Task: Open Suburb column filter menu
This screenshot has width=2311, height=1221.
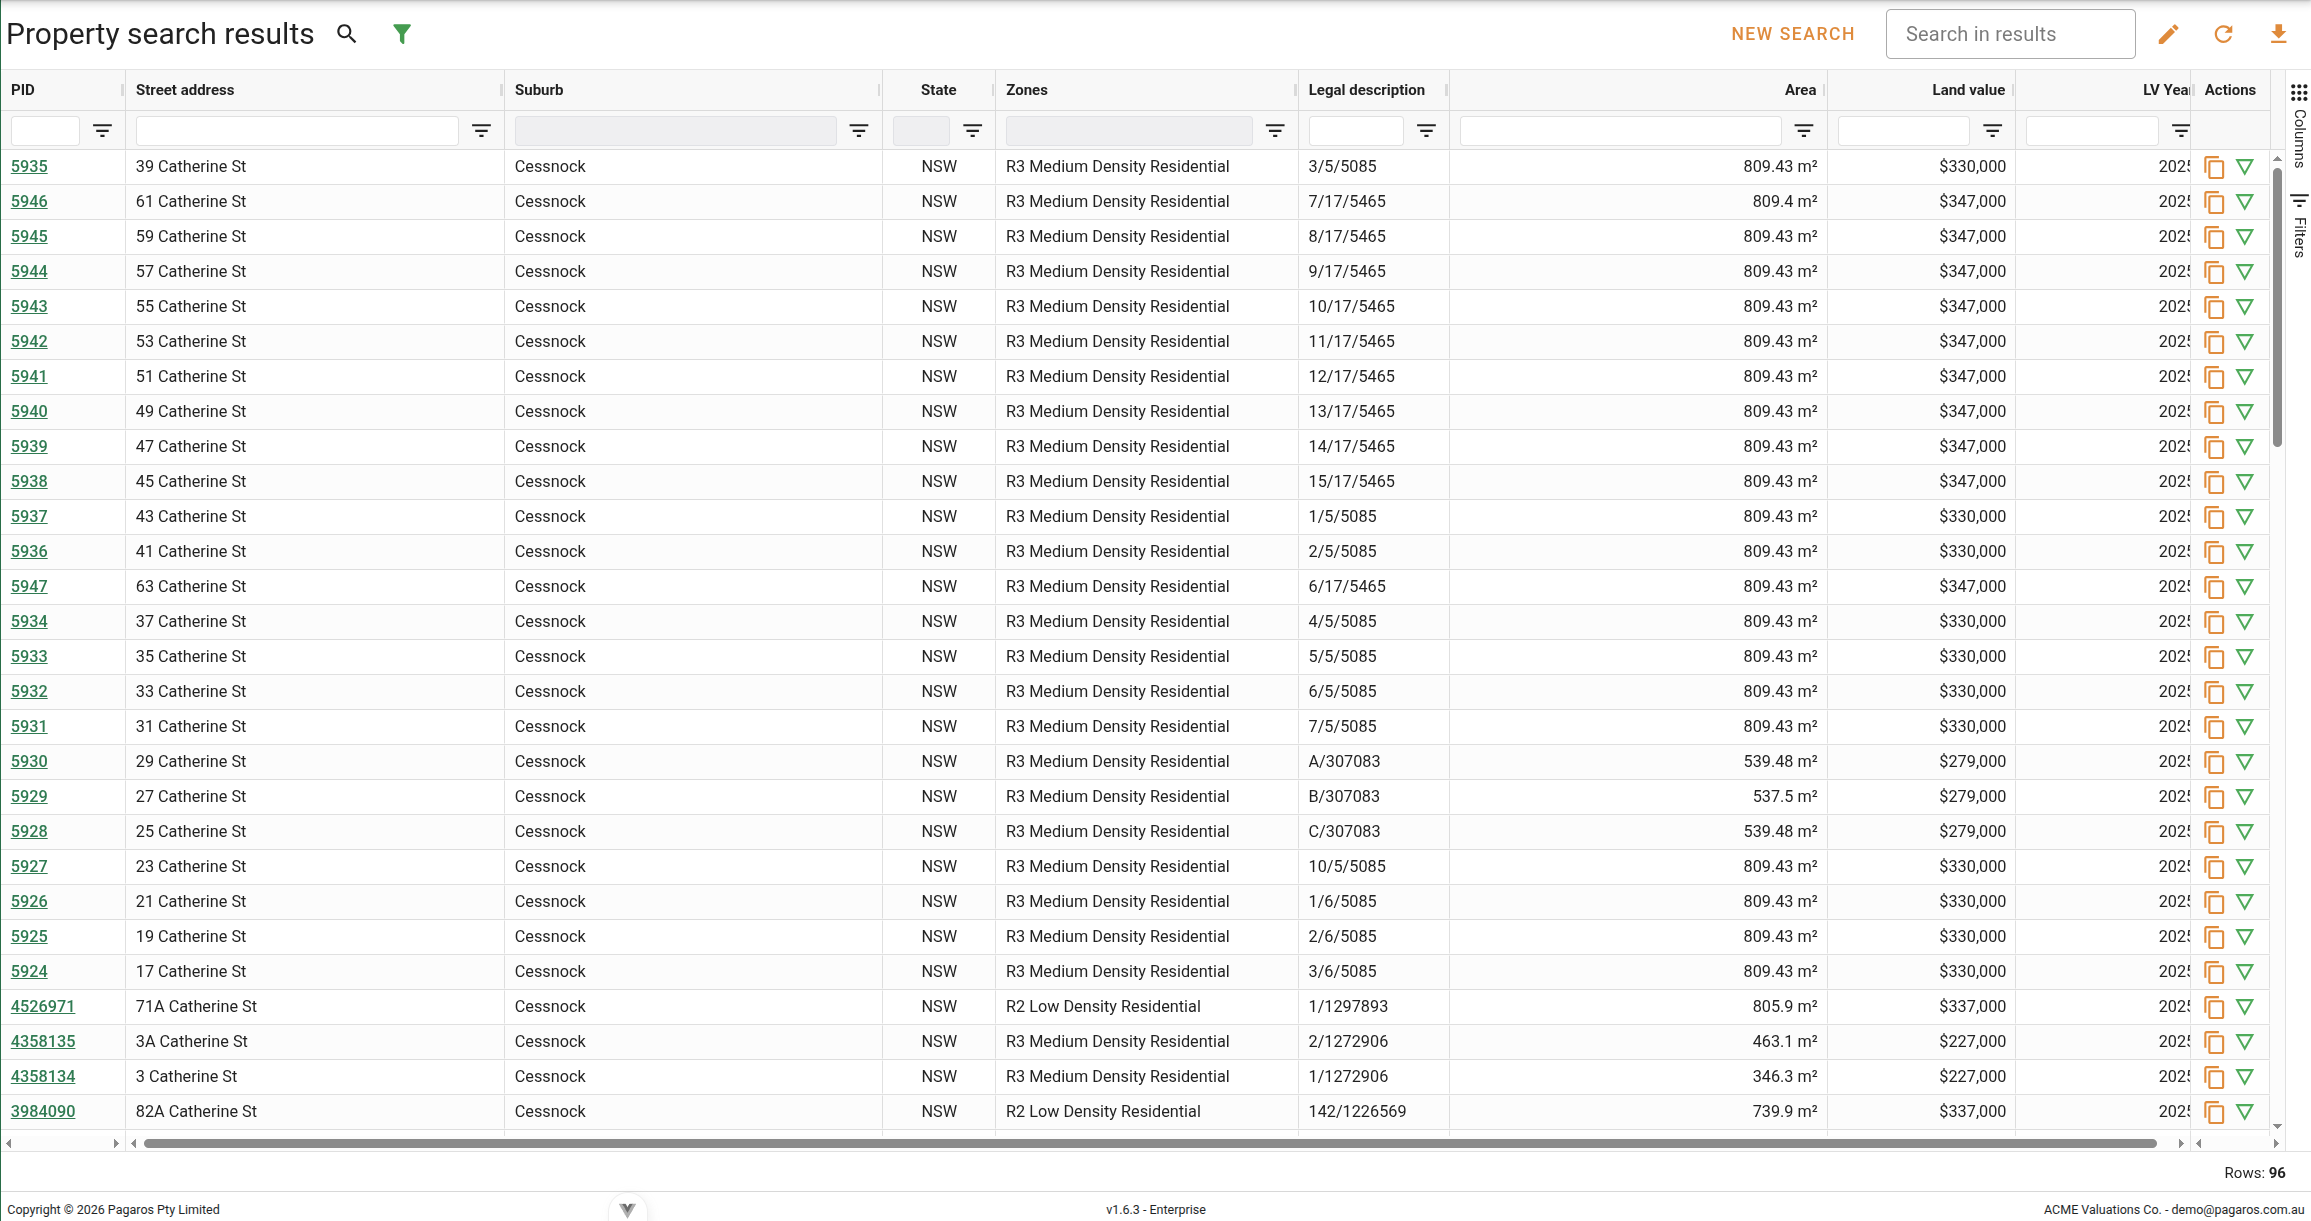Action: 859,131
